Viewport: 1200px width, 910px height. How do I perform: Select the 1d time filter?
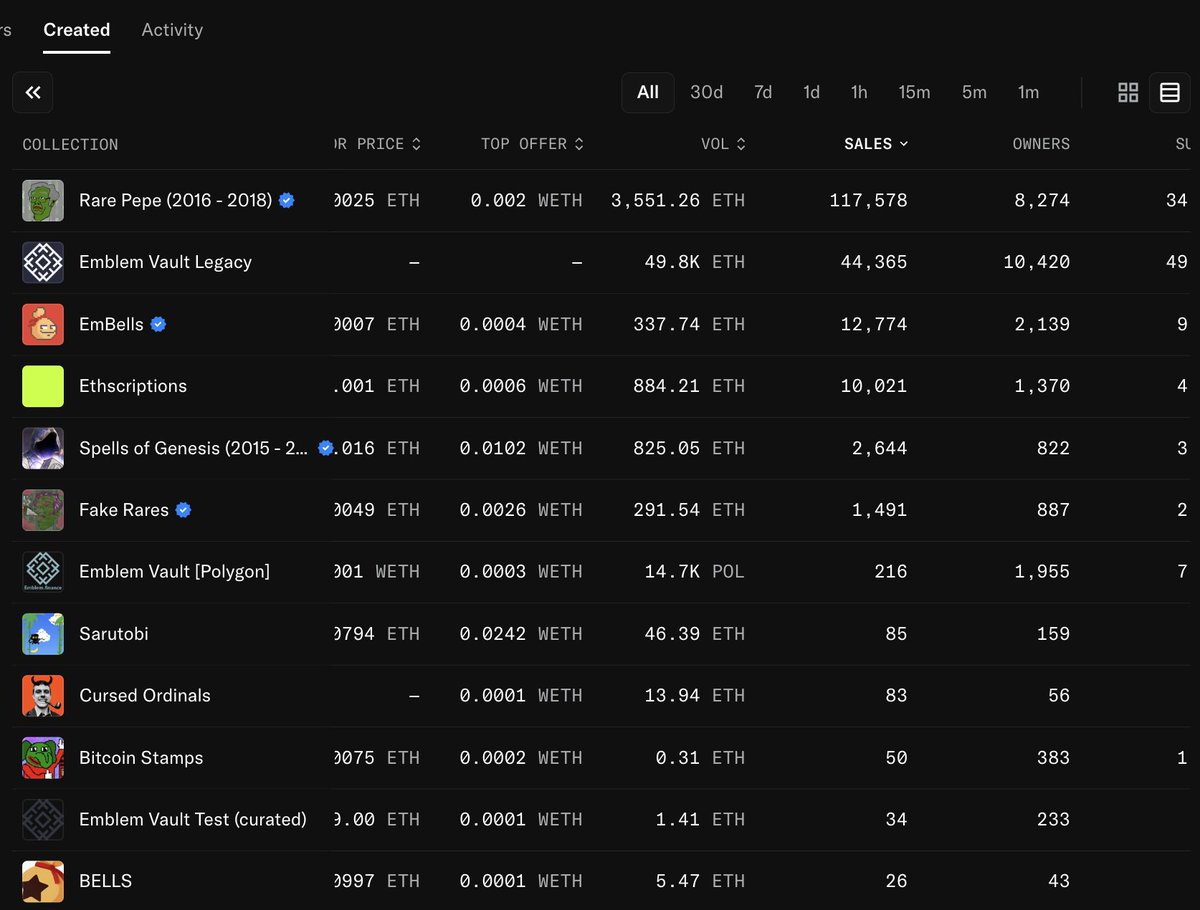click(x=811, y=92)
